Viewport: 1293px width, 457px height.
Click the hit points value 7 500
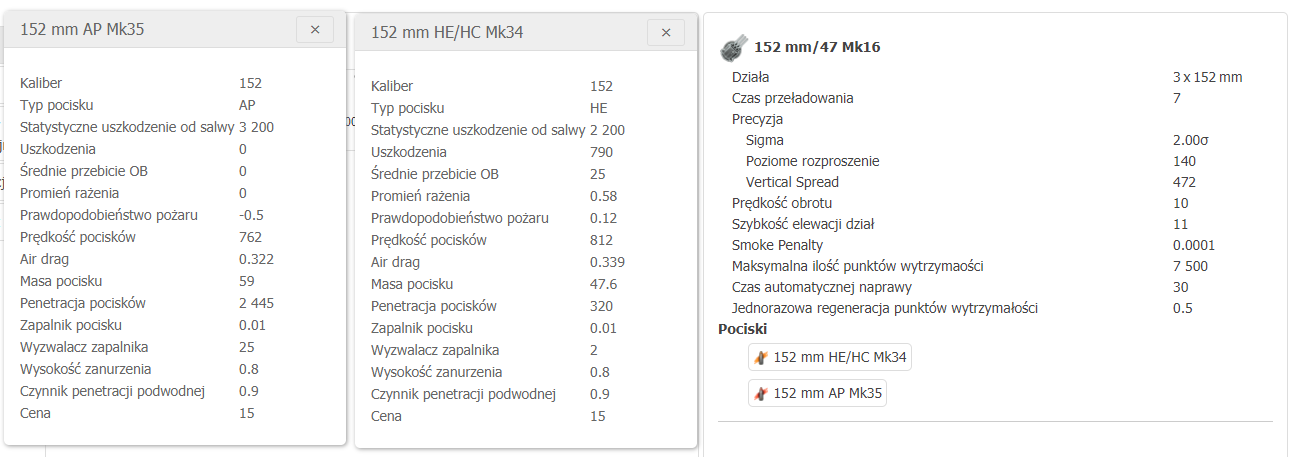pyautogui.click(x=1190, y=266)
